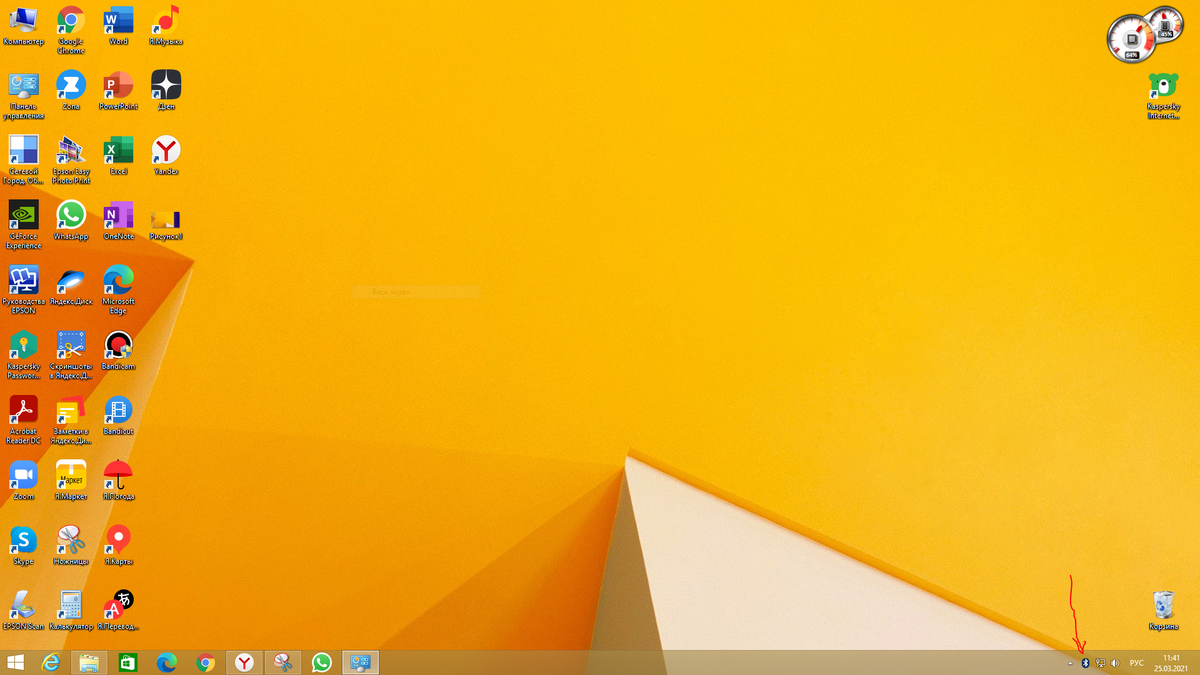Switch to the Control Panel taskbar window

(x=361, y=662)
